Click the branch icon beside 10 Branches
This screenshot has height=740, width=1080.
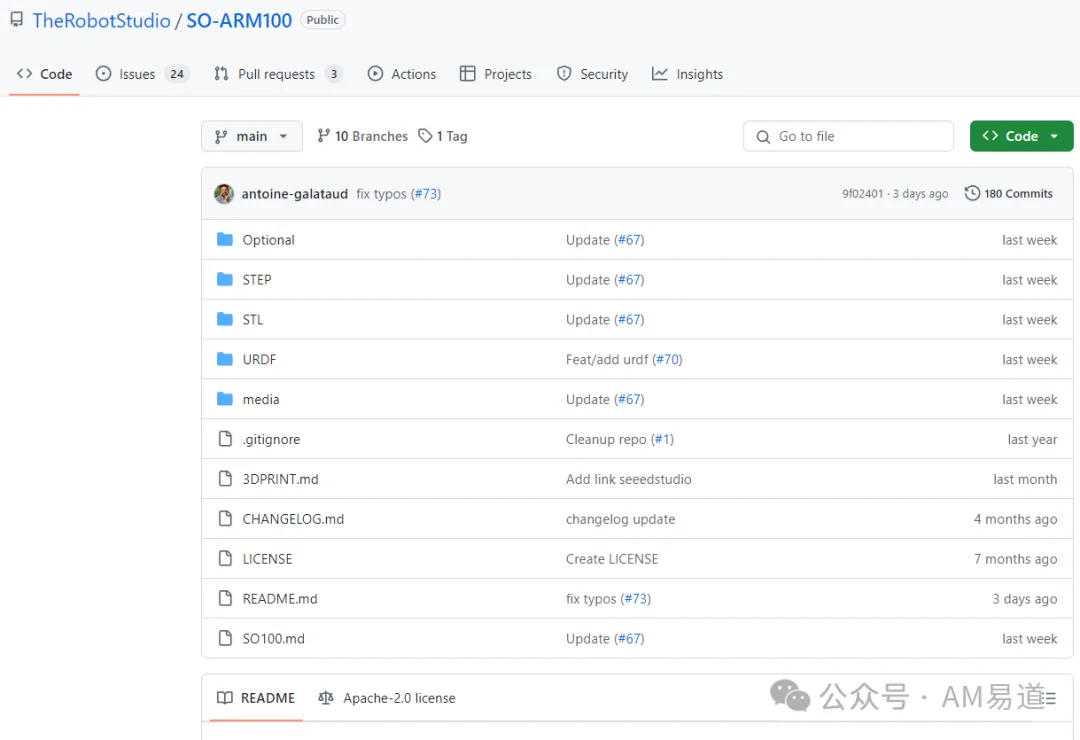point(323,136)
